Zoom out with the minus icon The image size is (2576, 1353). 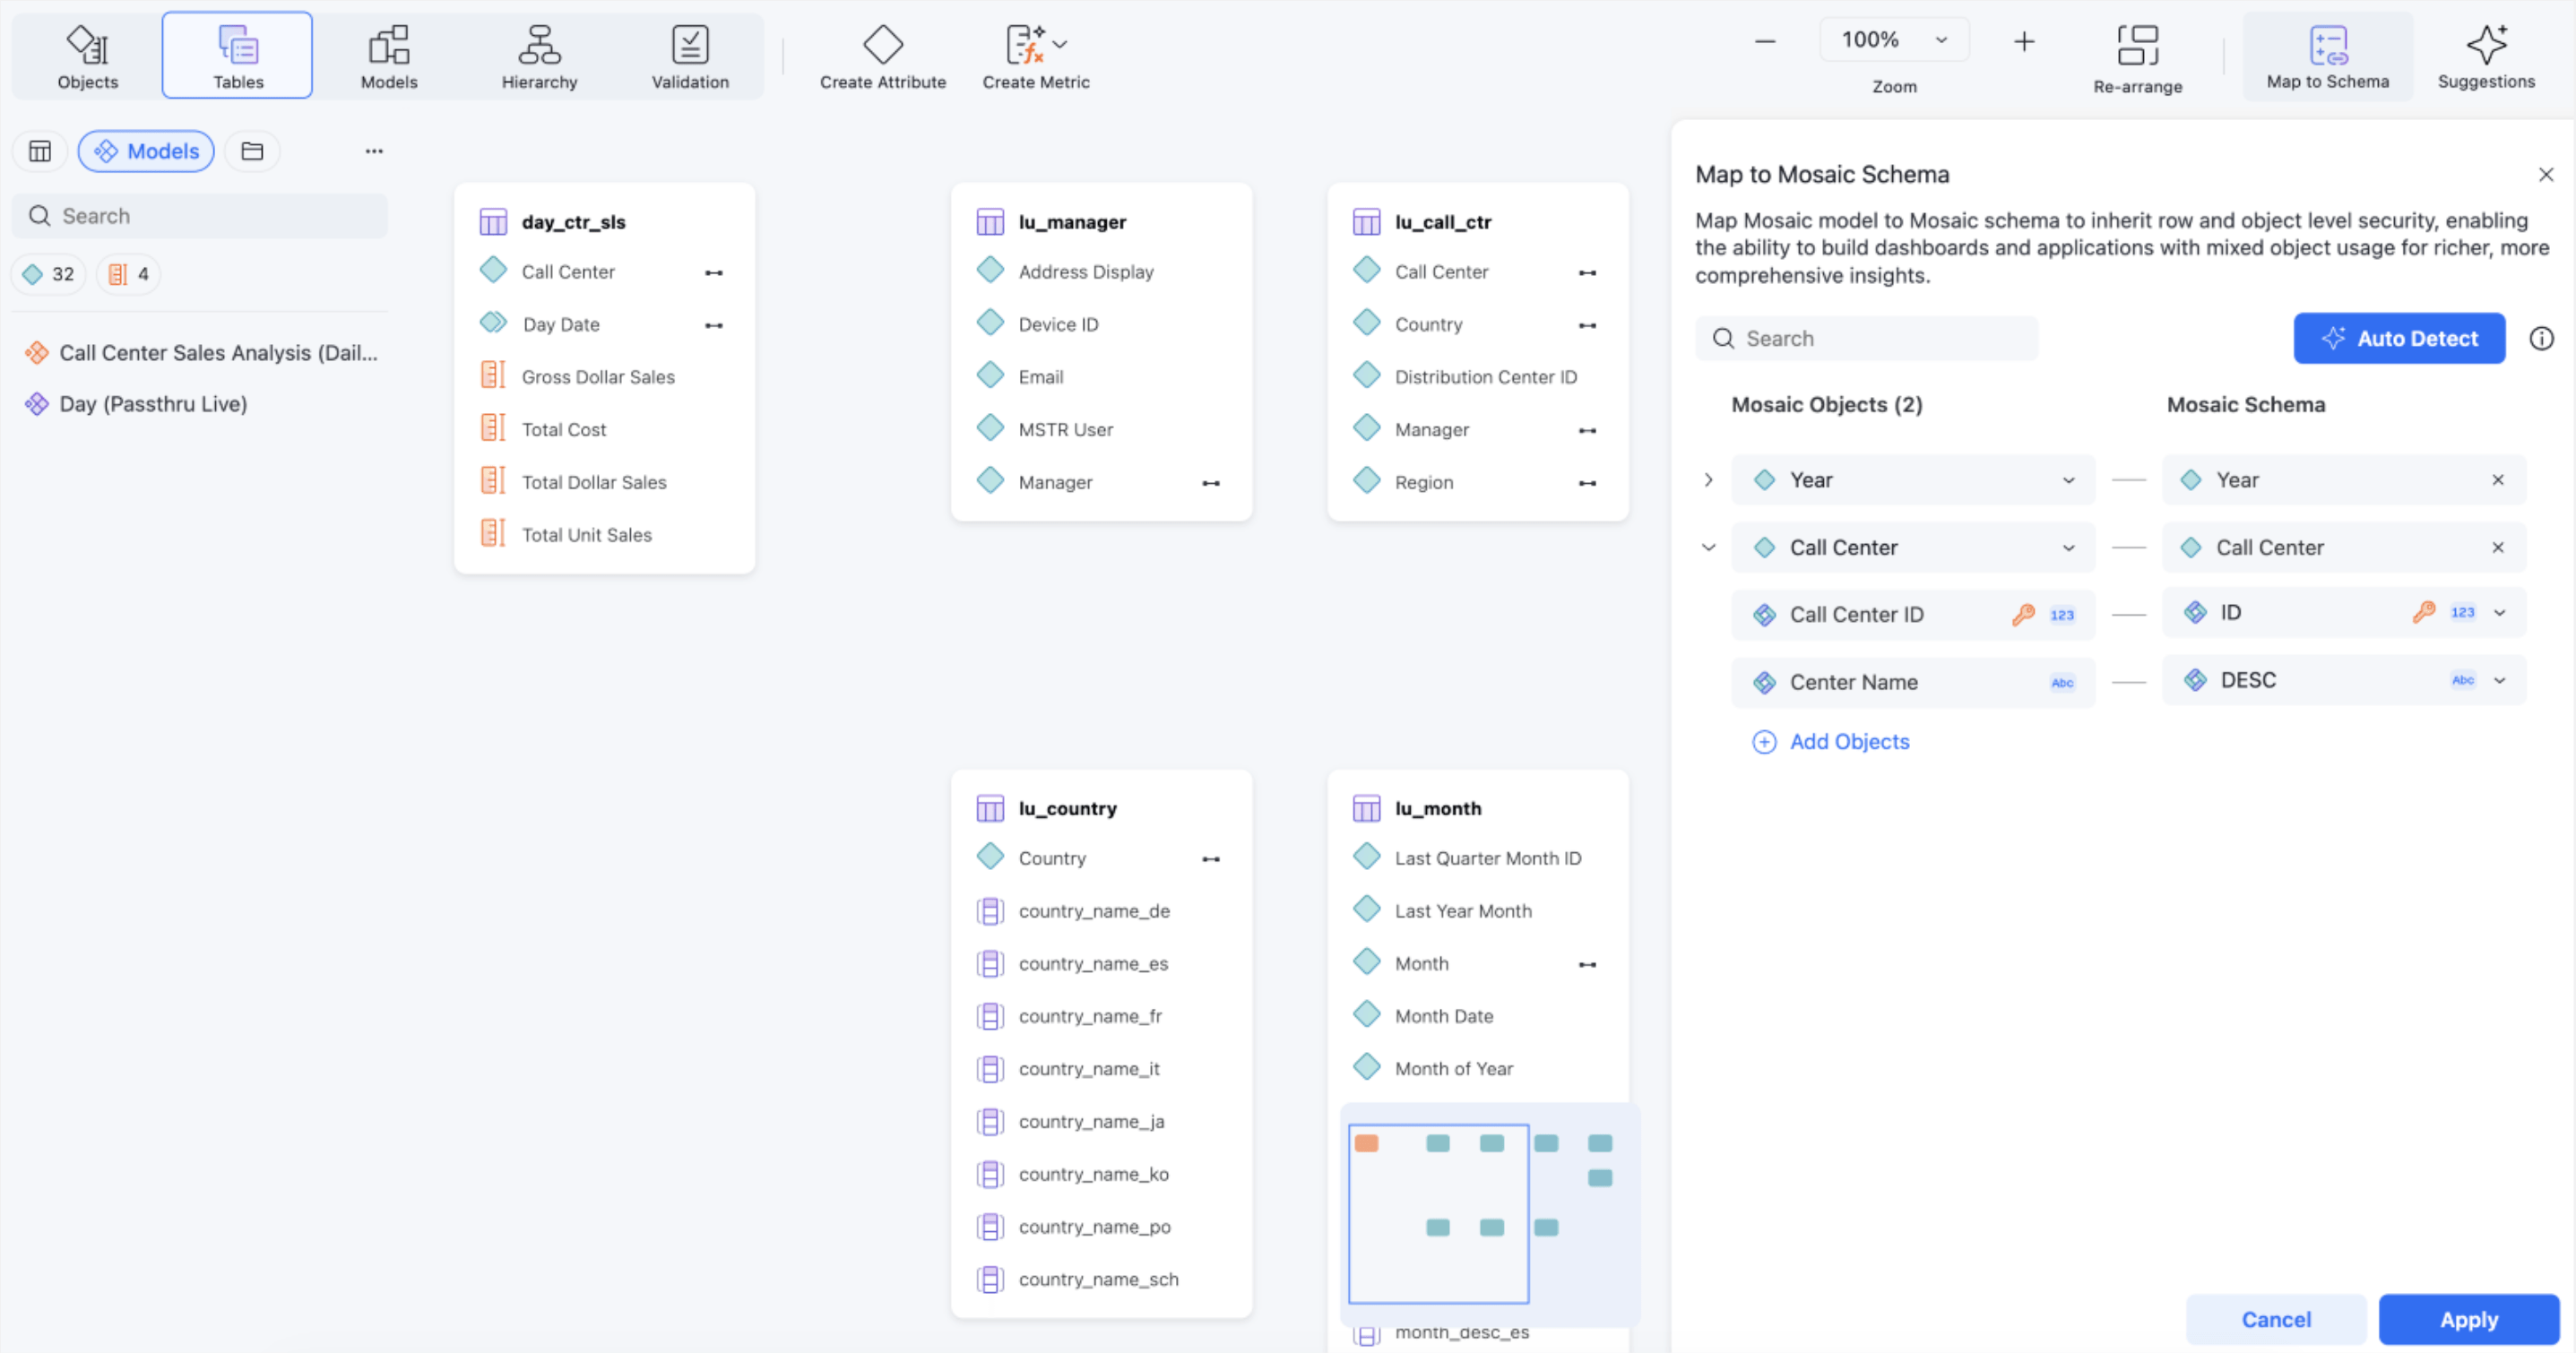pos(1765,41)
